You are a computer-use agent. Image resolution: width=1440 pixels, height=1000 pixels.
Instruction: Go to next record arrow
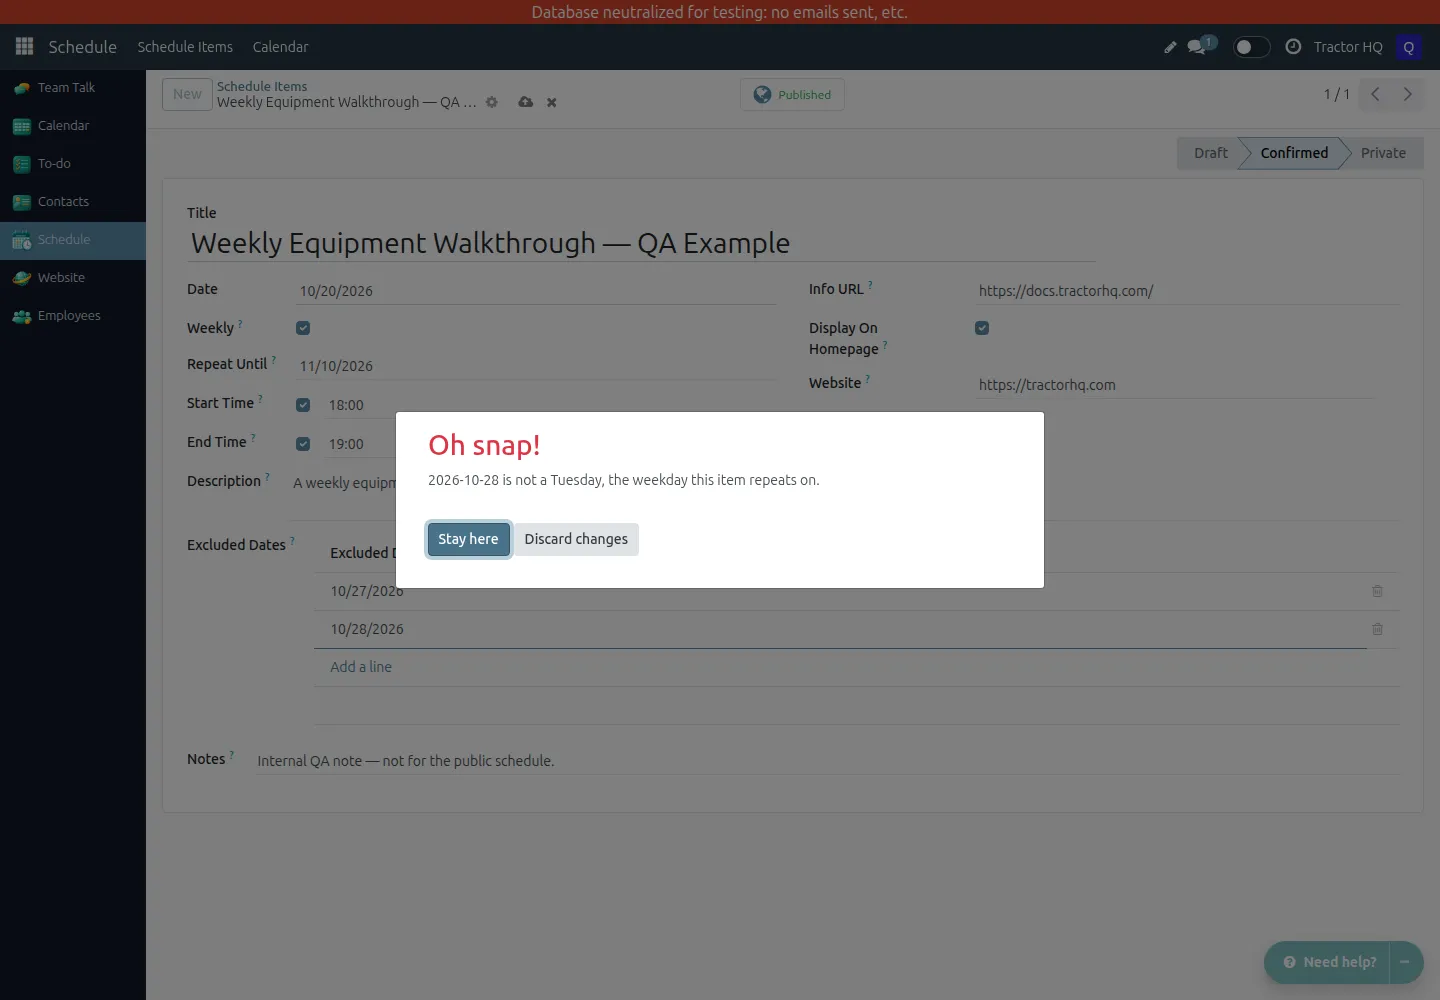(1407, 94)
